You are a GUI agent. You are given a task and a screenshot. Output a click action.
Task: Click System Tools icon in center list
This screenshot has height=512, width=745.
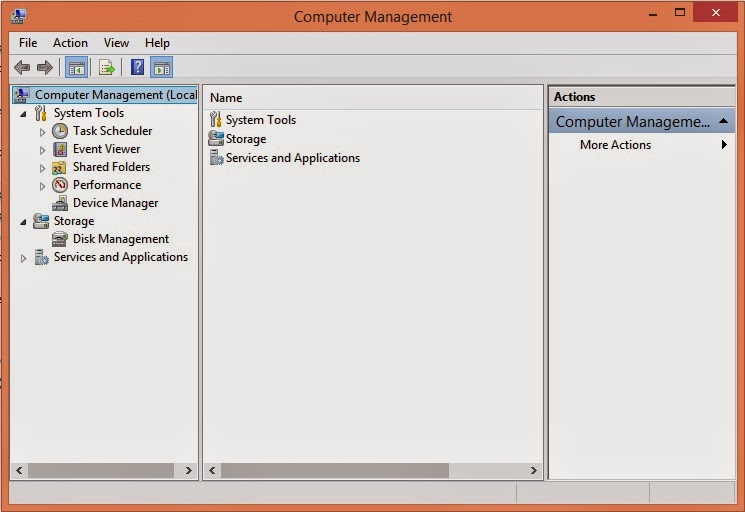point(215,119)
